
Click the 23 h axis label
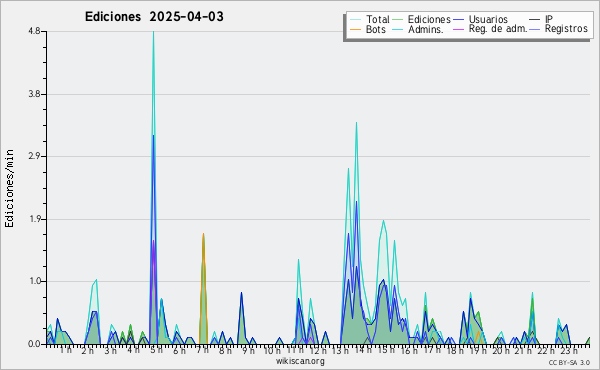pos(569,351)
